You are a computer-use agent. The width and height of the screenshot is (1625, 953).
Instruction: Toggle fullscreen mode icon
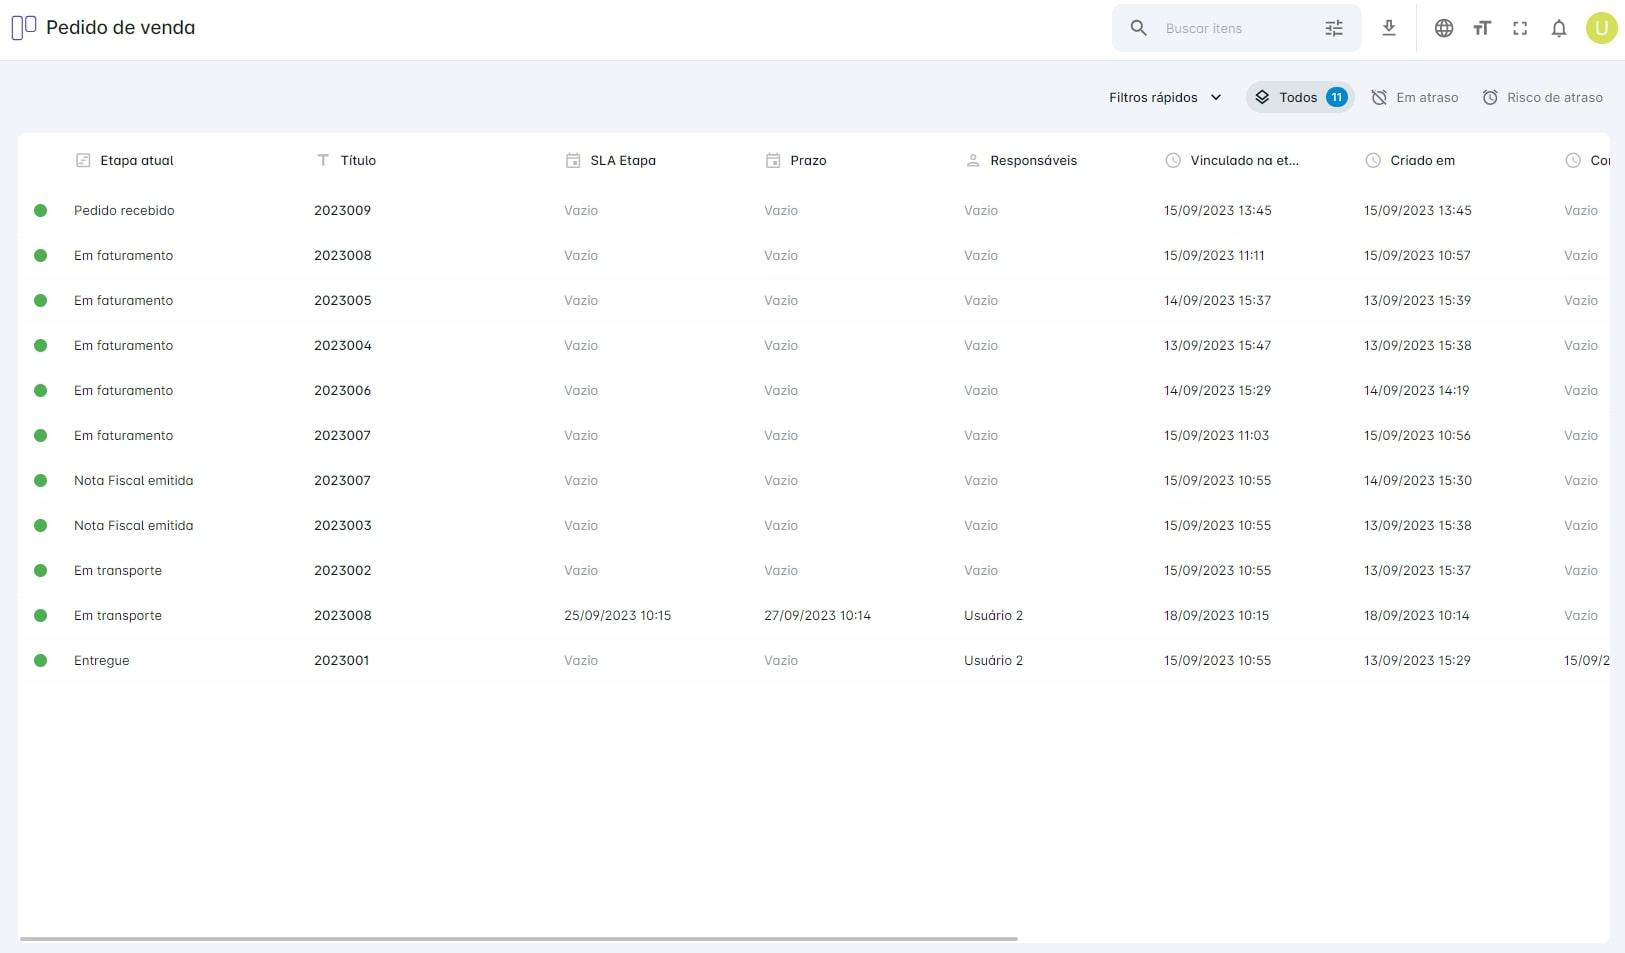point(1520,28)
